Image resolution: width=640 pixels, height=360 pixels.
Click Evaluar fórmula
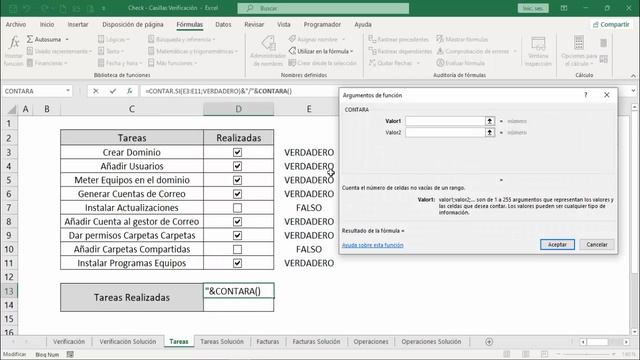click(460, 63)
